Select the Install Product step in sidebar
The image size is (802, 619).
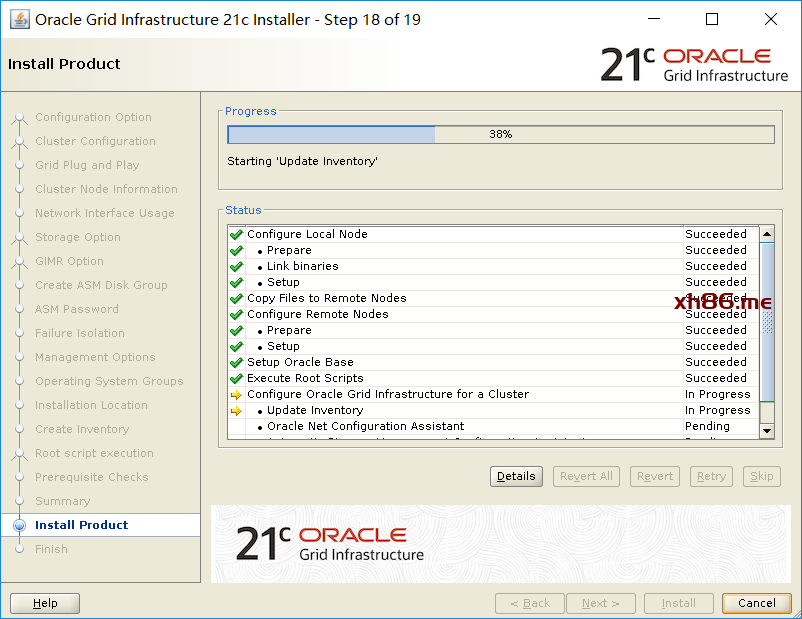click(x=82, y=525)
